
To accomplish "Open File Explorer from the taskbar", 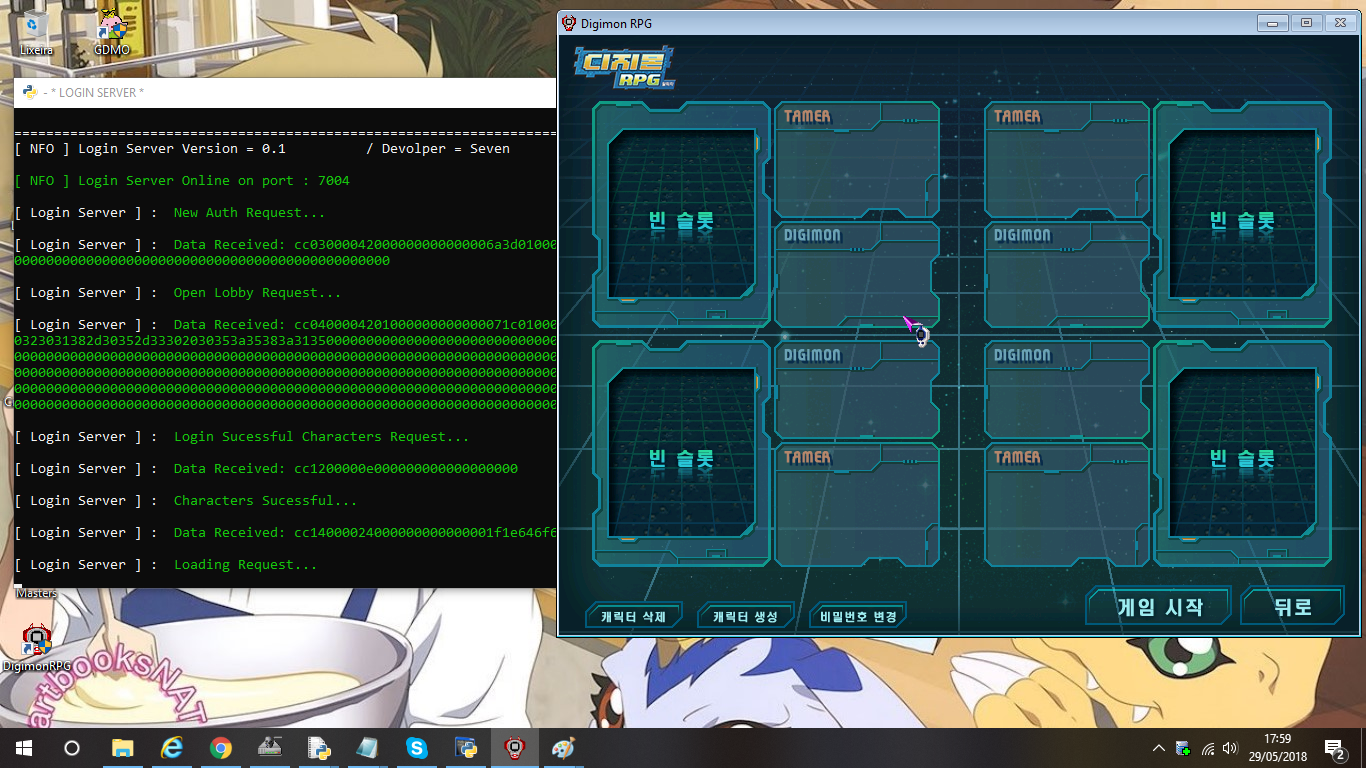I will click(122, 748).
